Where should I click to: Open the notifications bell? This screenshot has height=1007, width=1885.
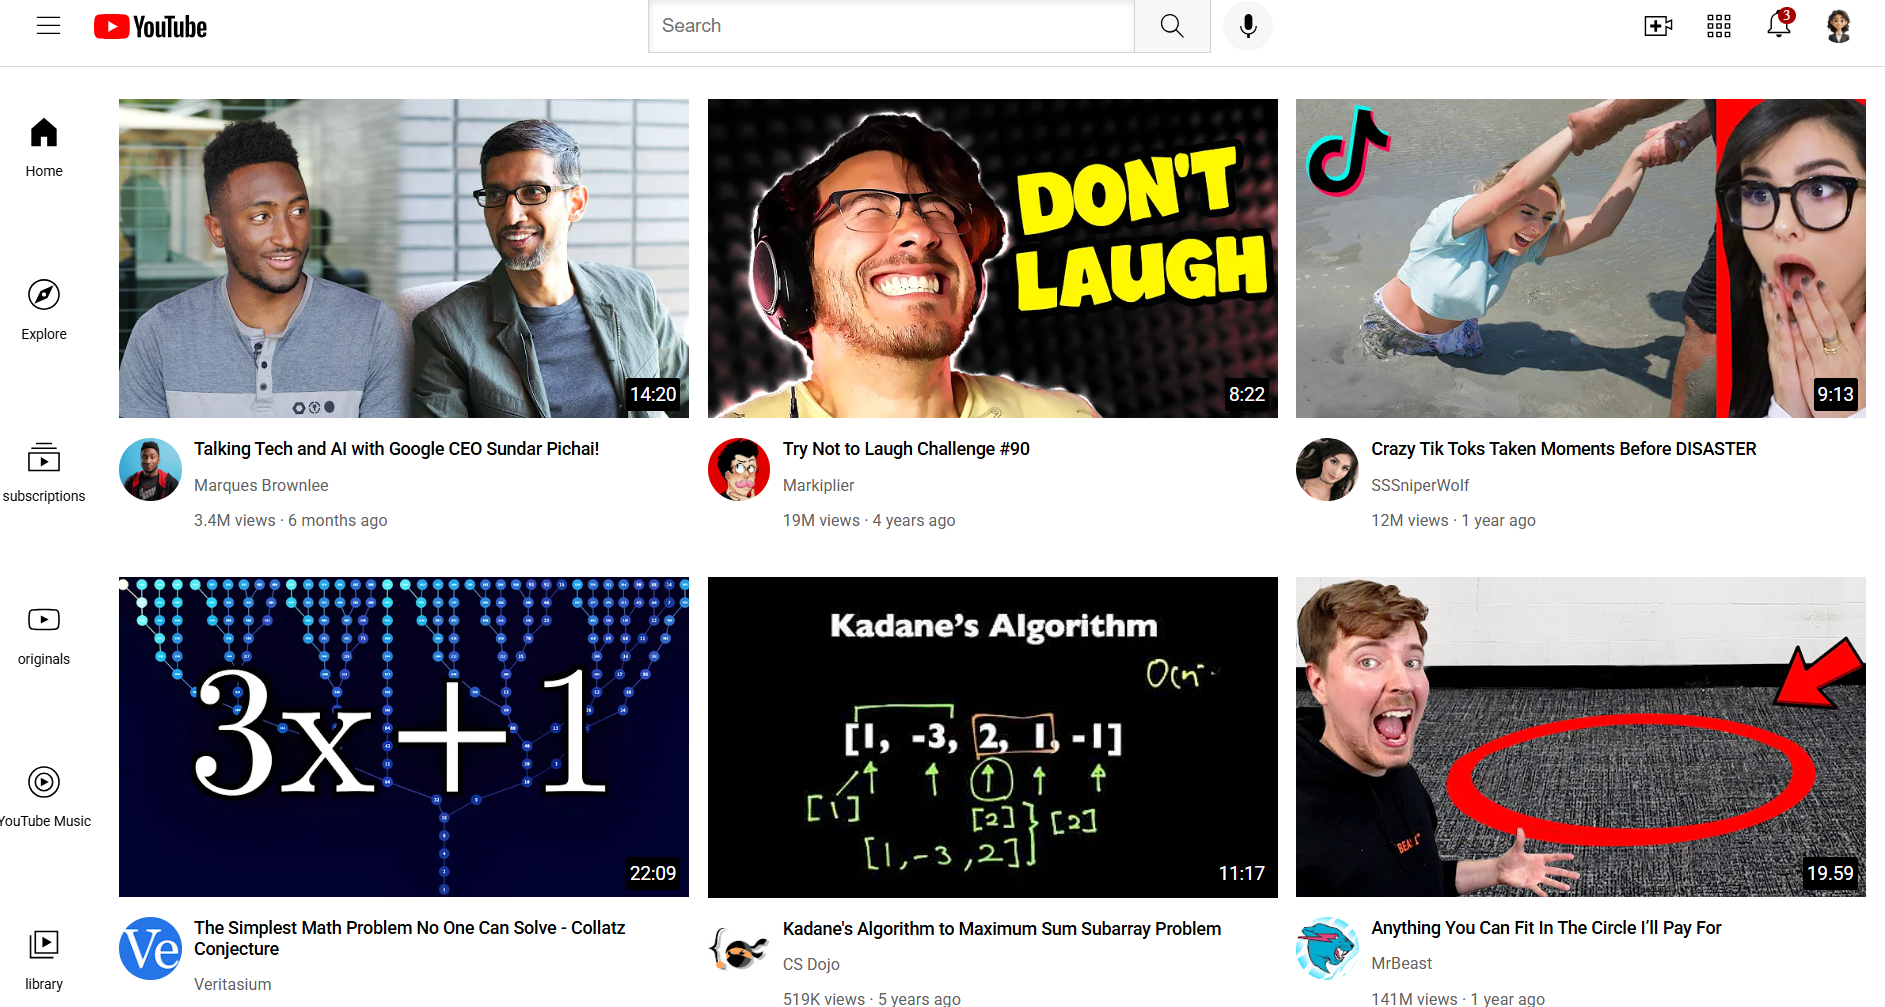point(1778,25)
